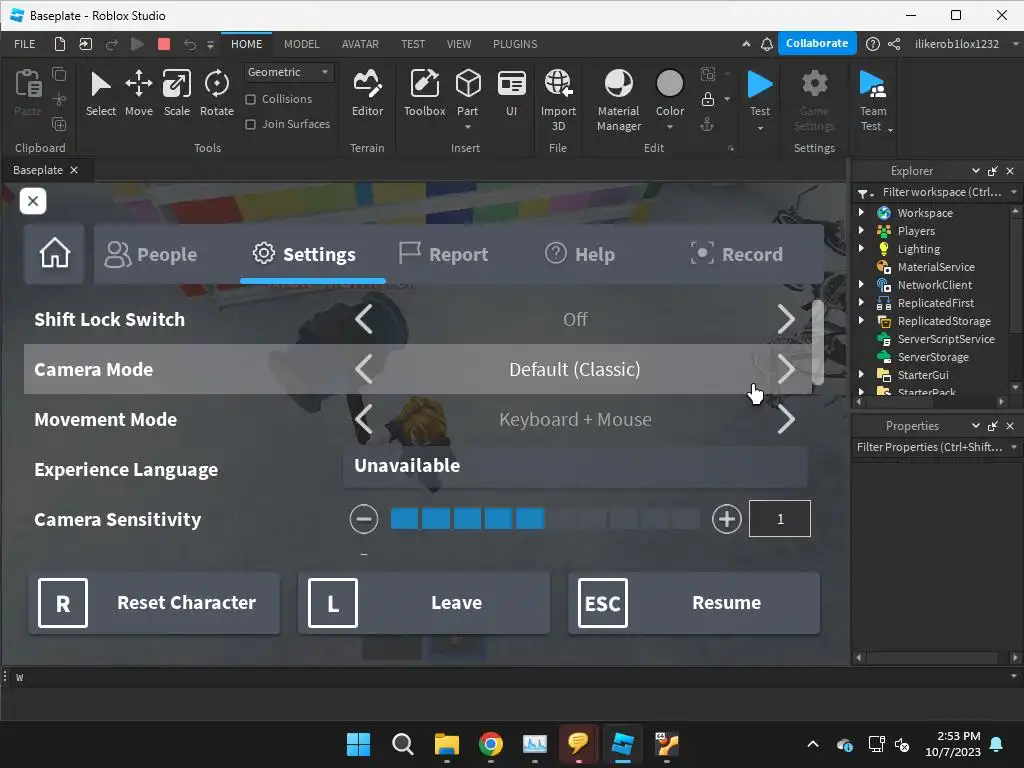Open Explorer filter dropdown
This screenshot has height=768, width=1024.
1014,192
